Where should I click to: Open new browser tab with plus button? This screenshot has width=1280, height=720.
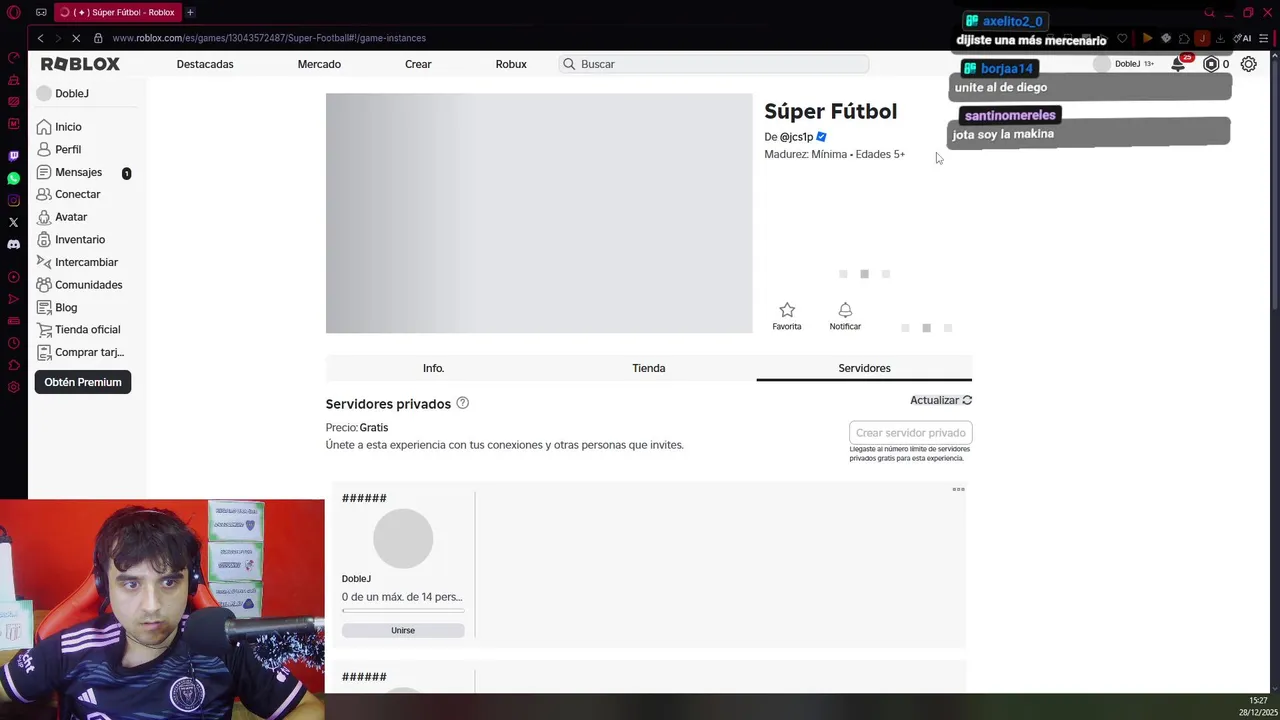[x=190, y=12]
